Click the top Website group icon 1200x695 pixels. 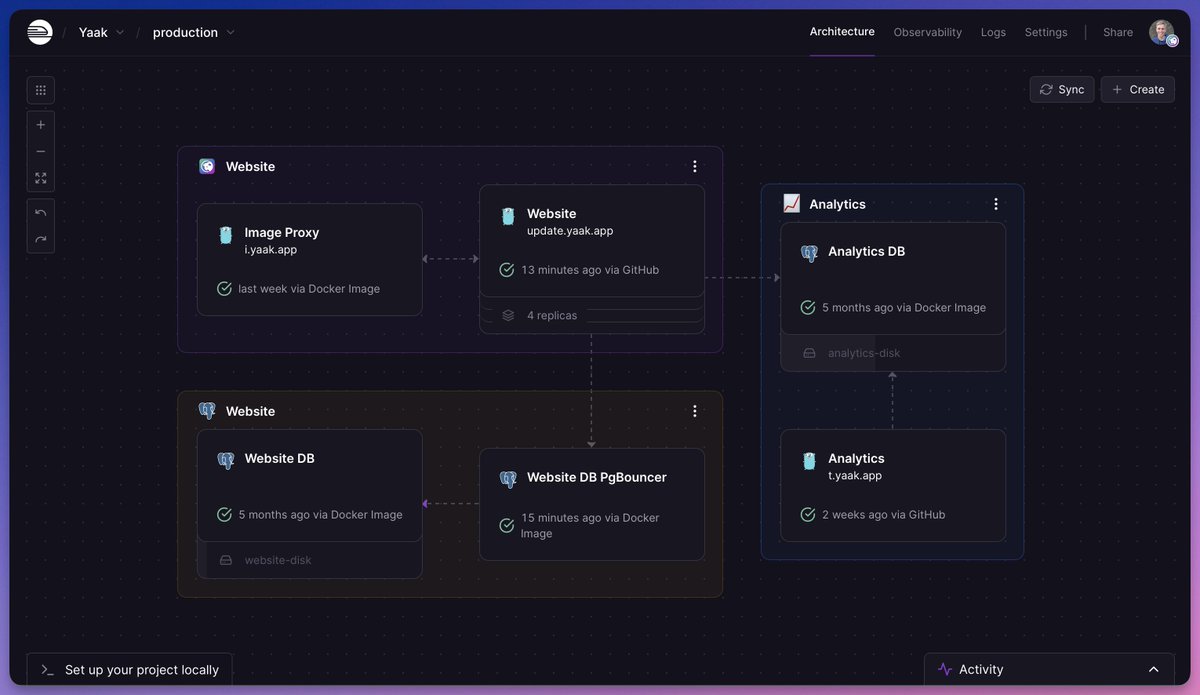coord(207,166)
